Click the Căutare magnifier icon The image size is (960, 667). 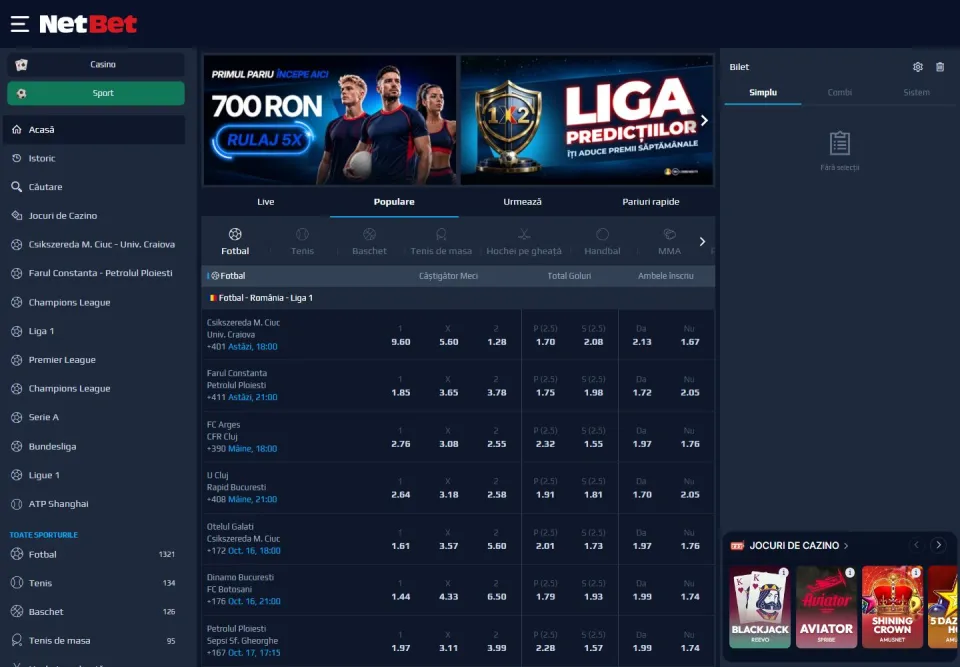17,187
